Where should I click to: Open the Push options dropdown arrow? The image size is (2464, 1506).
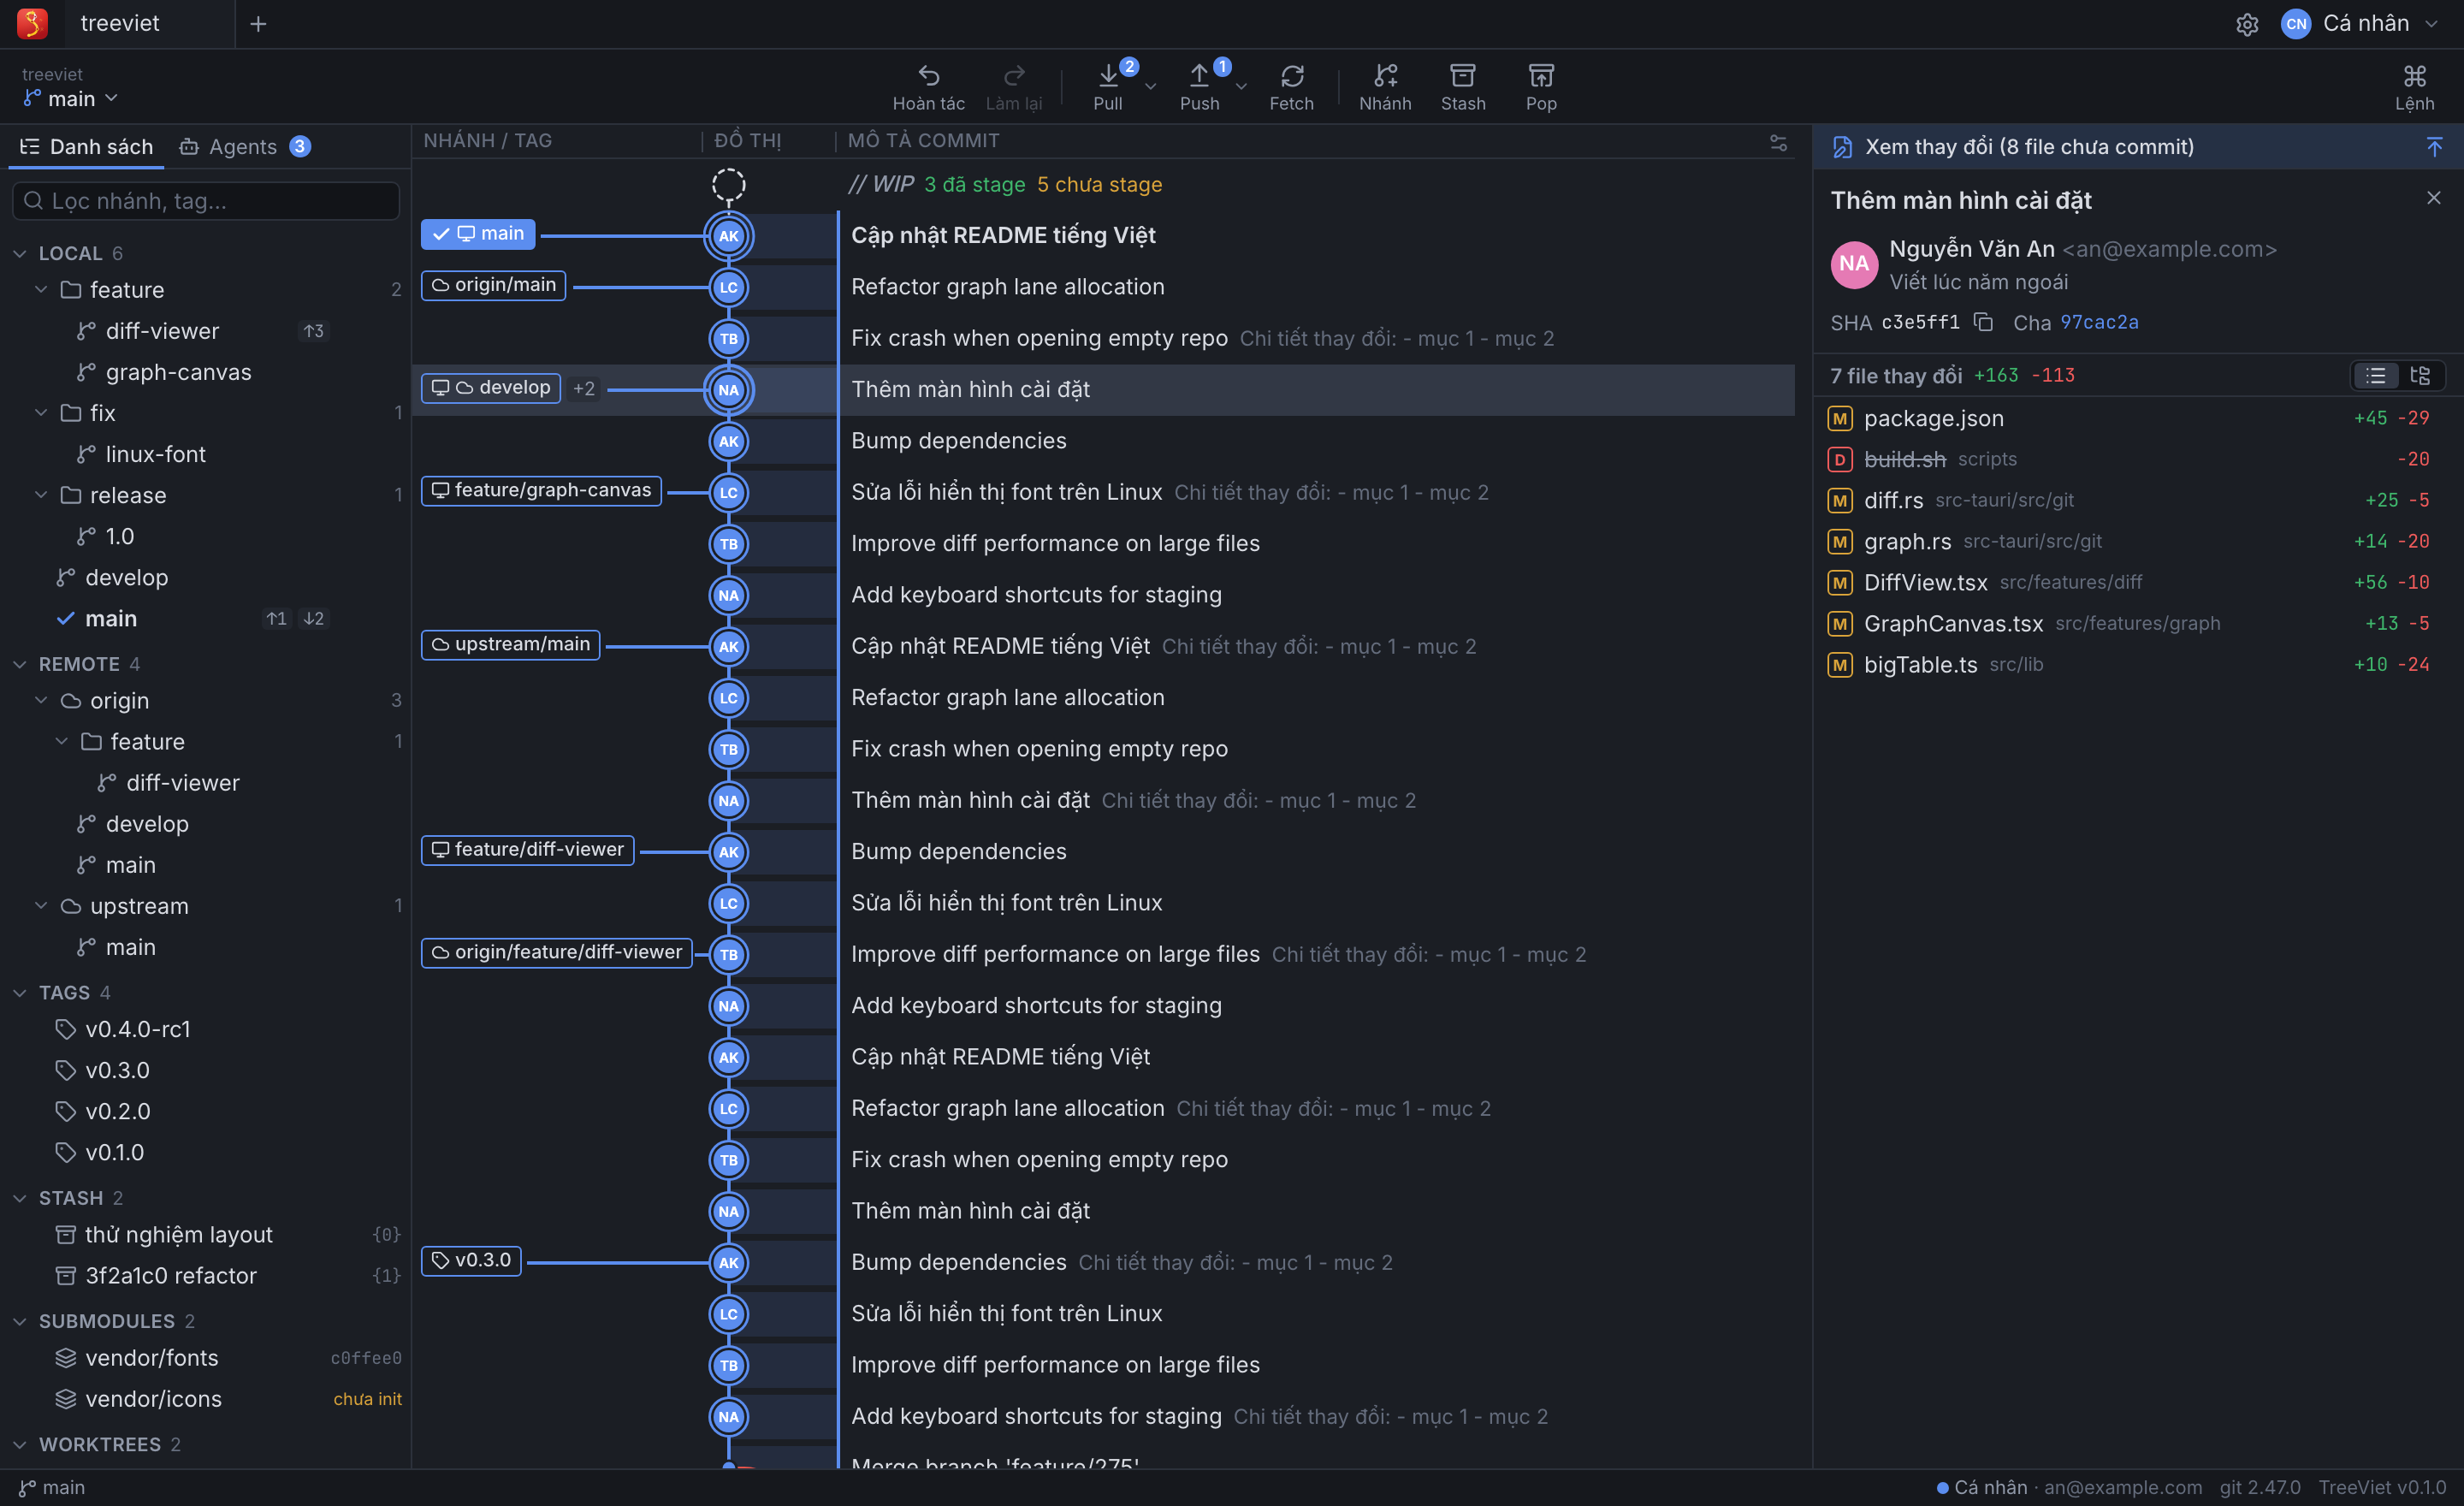click(x=1241, y=87)
